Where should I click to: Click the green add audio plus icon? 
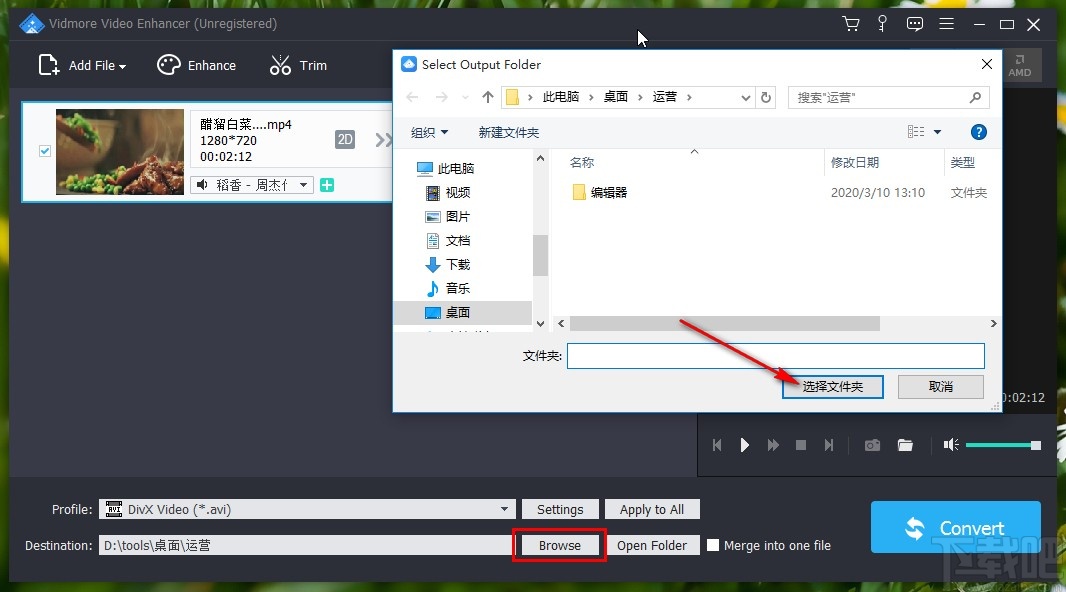[327, 185]
